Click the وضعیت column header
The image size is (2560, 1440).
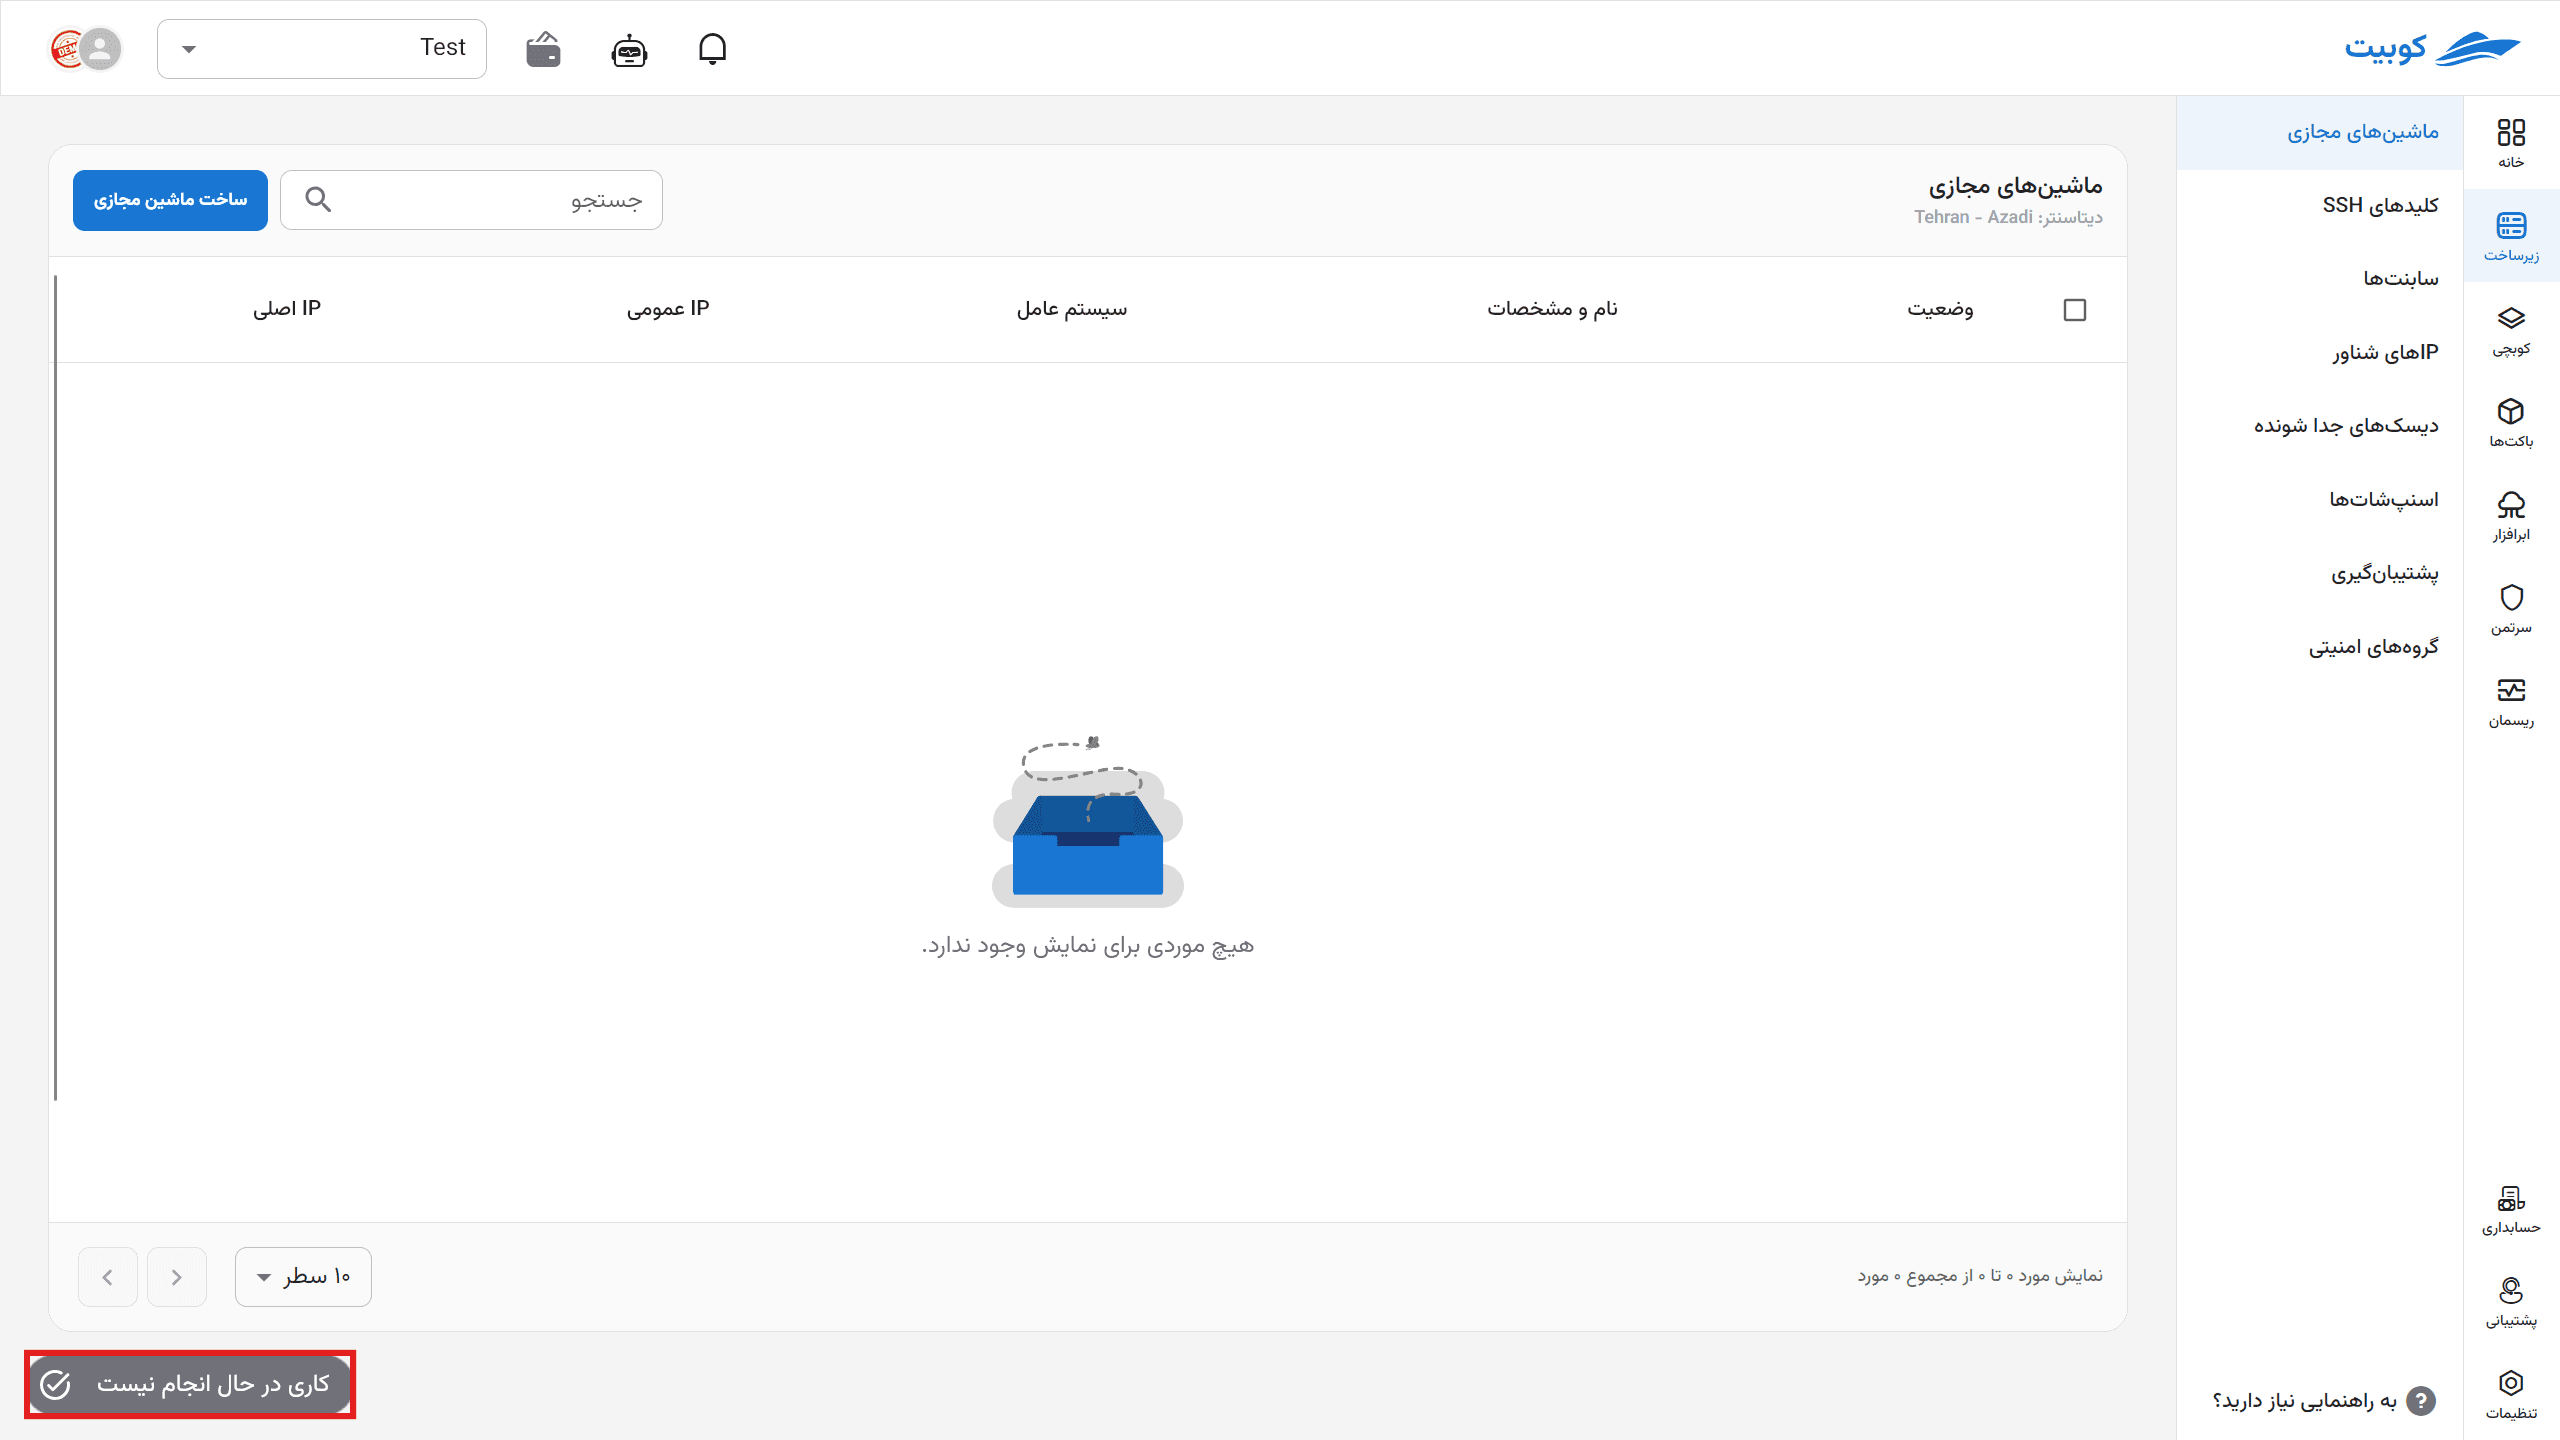pyautogui.click(x=1940, y=309)
